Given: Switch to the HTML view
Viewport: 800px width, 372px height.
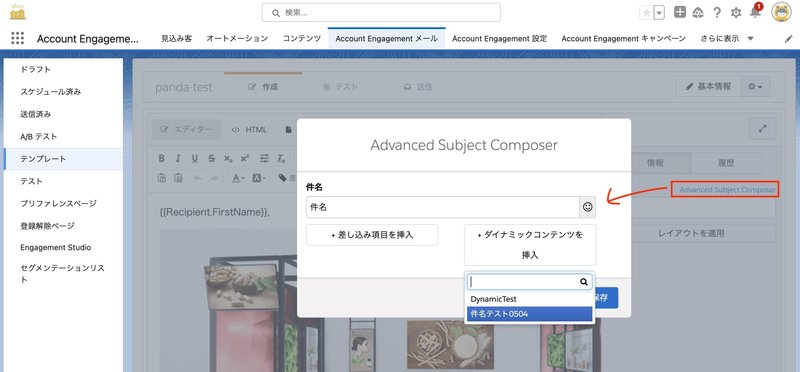Looking at the screenshot, I should (x=249, y=130).
